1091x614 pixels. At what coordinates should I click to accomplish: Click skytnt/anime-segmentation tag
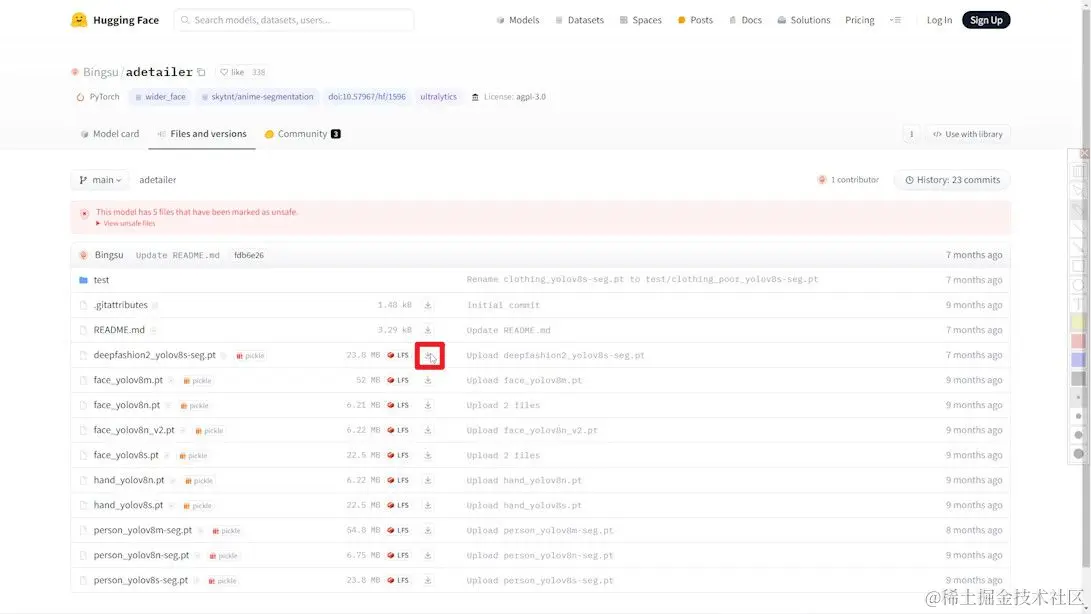click(257, 97)
